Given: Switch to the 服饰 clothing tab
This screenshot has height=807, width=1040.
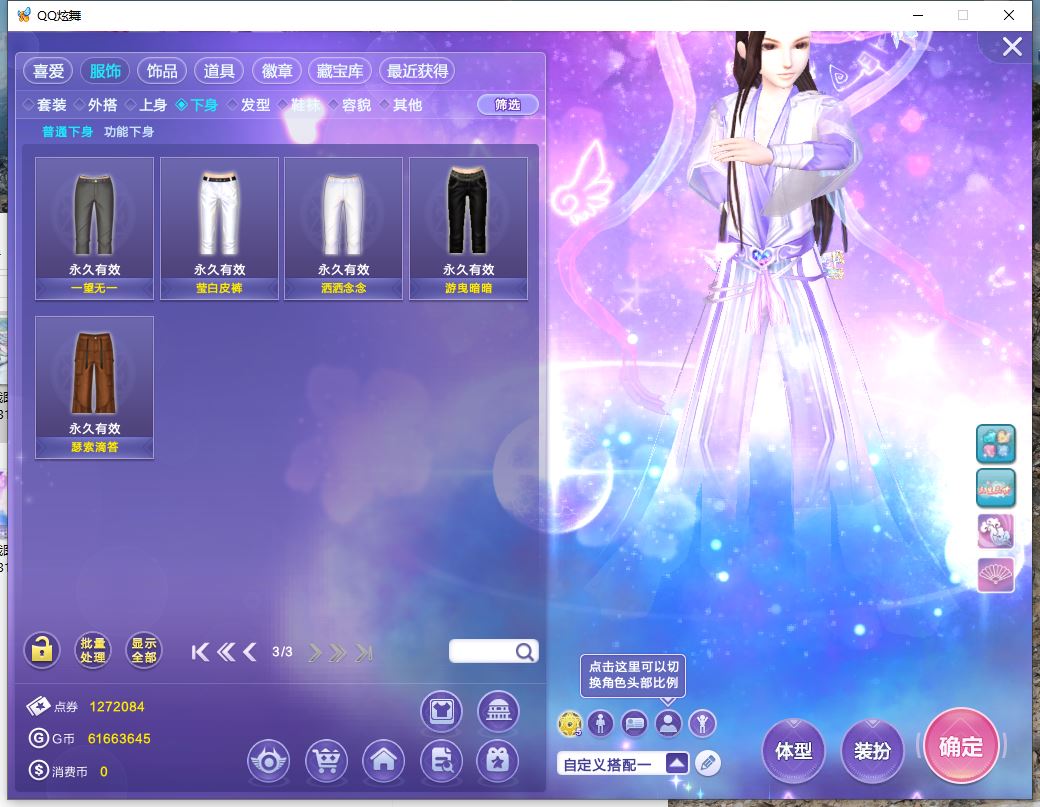Looking at the screenshot, I should tap(105, 71).
